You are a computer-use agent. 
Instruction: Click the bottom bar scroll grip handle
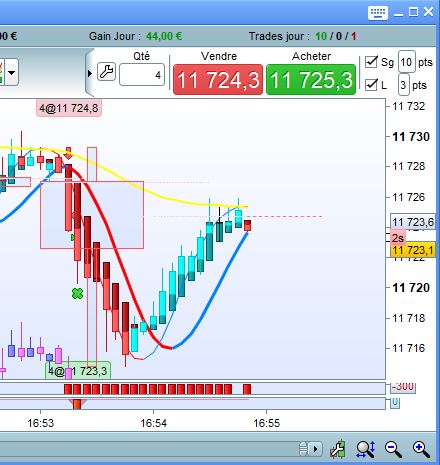(x=303, y=449)
